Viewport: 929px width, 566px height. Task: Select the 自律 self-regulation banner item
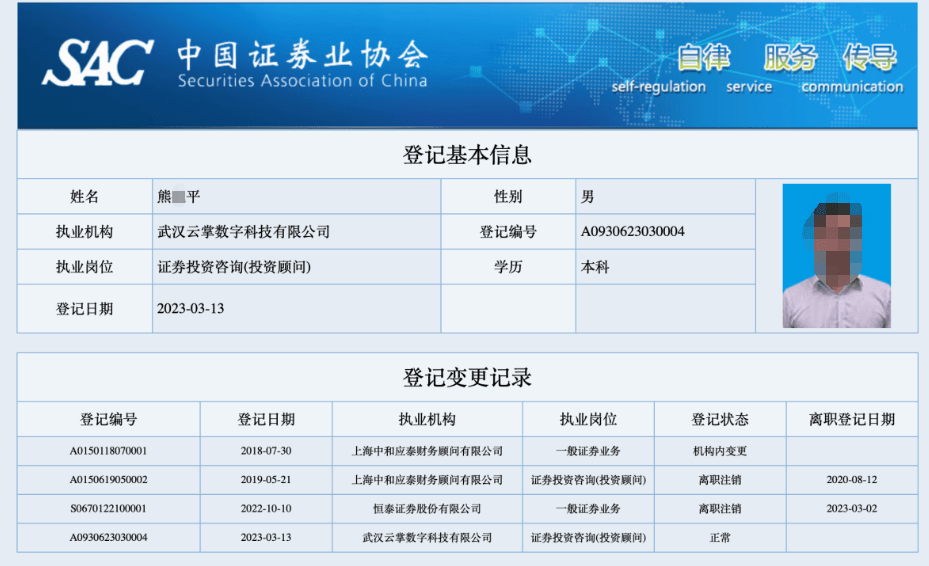[703, 58]
